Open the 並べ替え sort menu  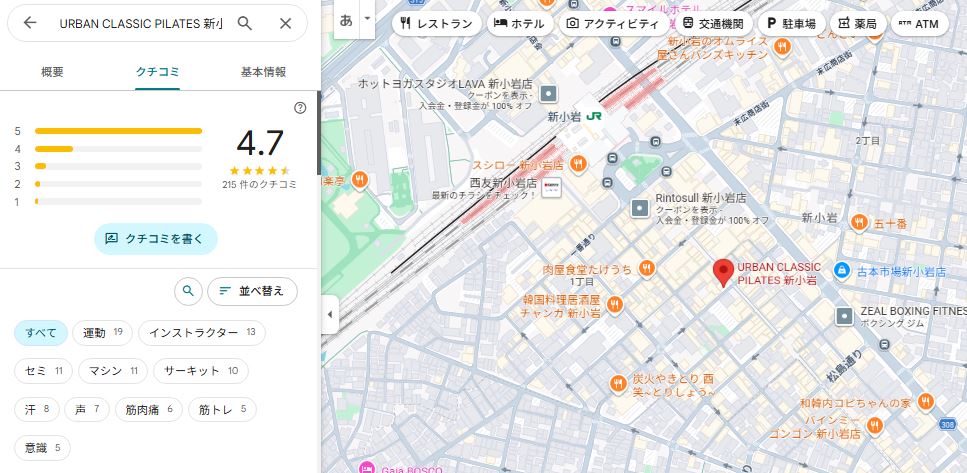coord(252,291)
